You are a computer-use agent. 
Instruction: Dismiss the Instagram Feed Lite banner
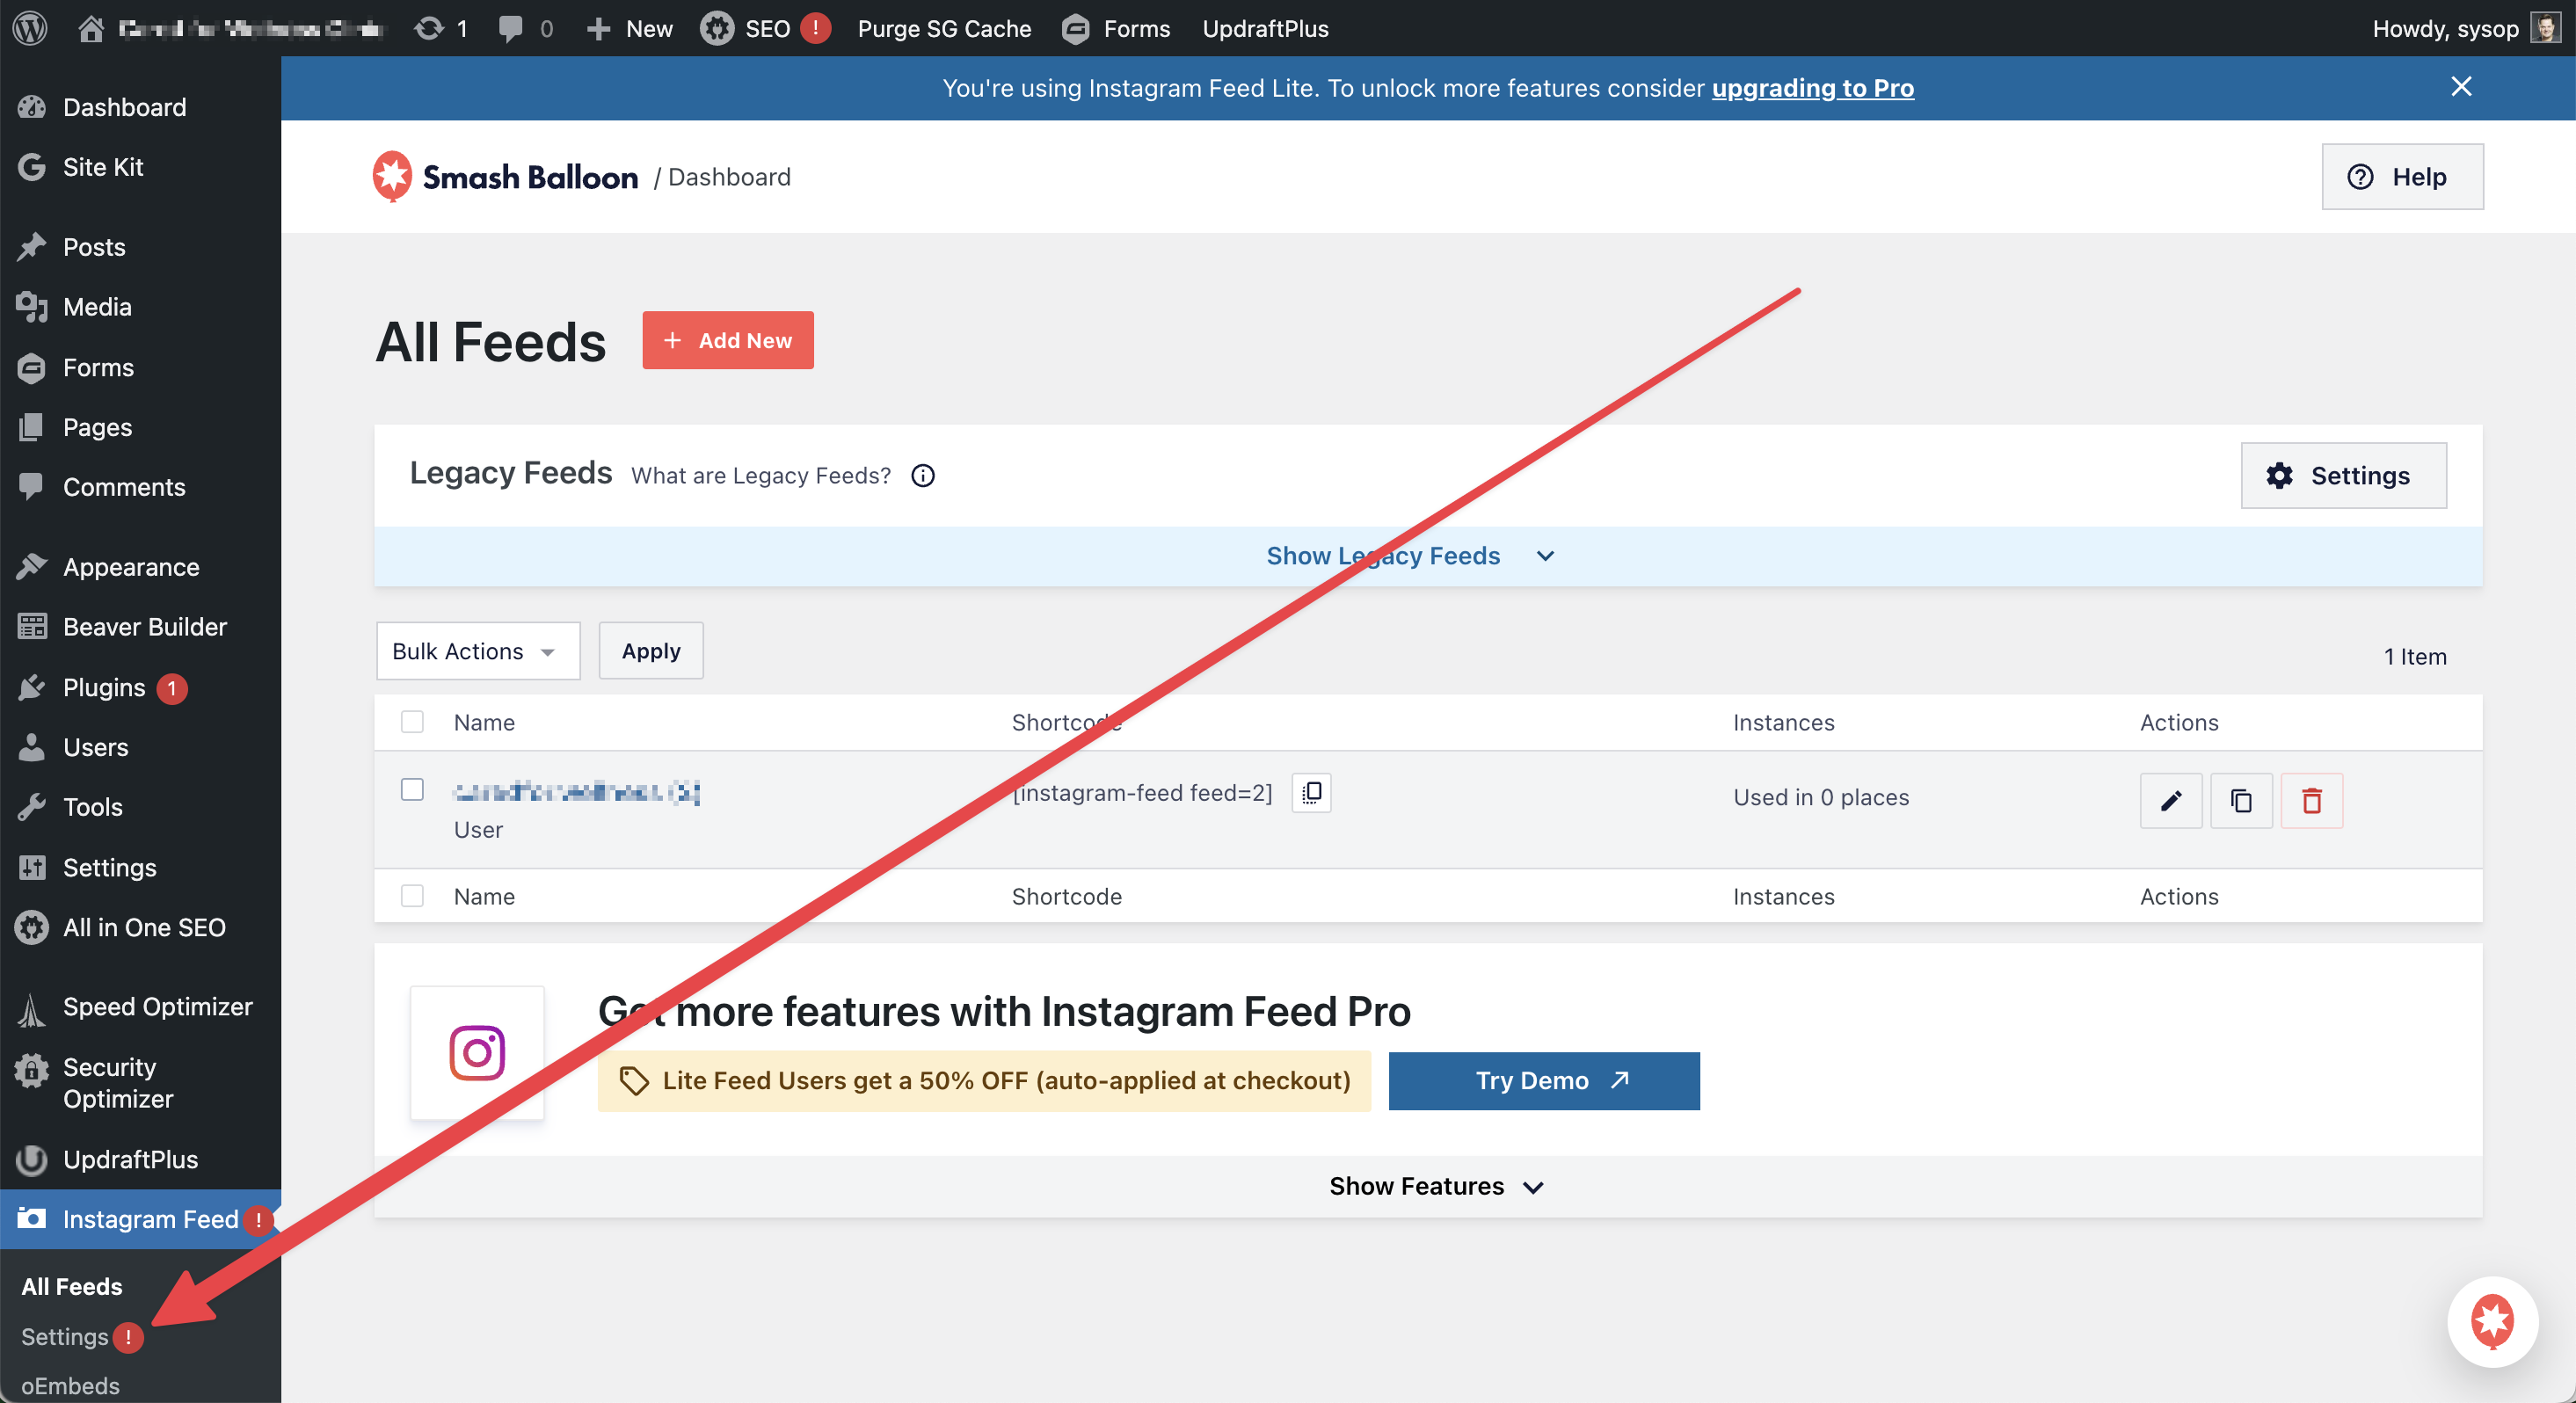click(2461, 87)
